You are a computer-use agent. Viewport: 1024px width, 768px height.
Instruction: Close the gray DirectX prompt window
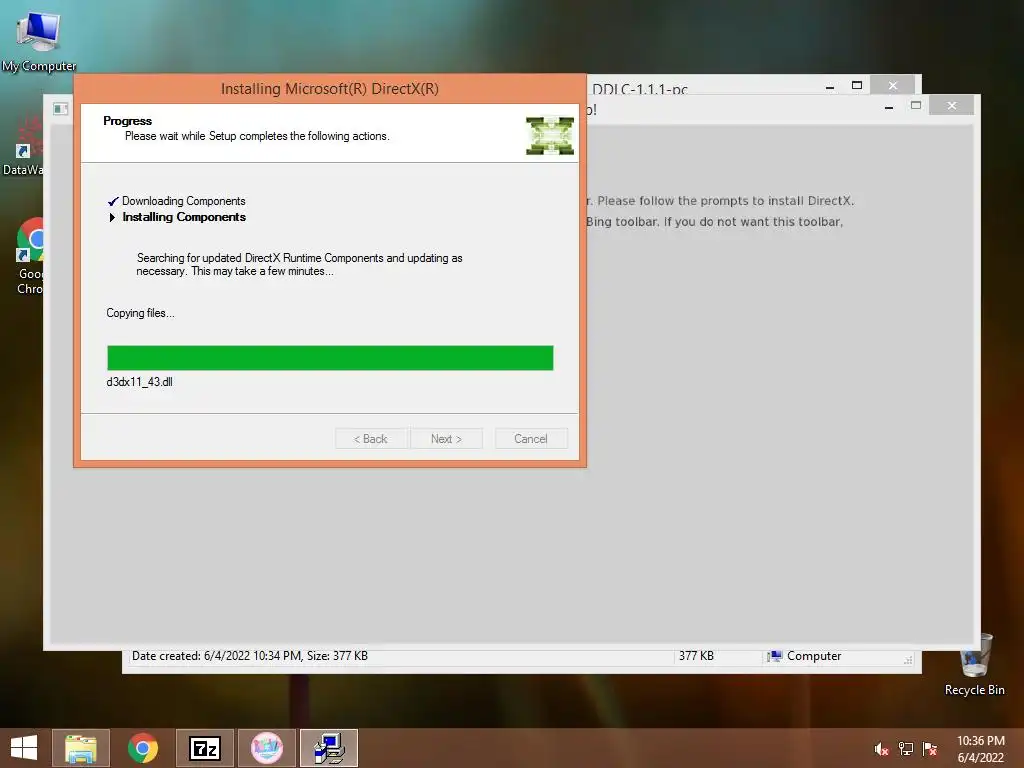[x=952, y=106]
